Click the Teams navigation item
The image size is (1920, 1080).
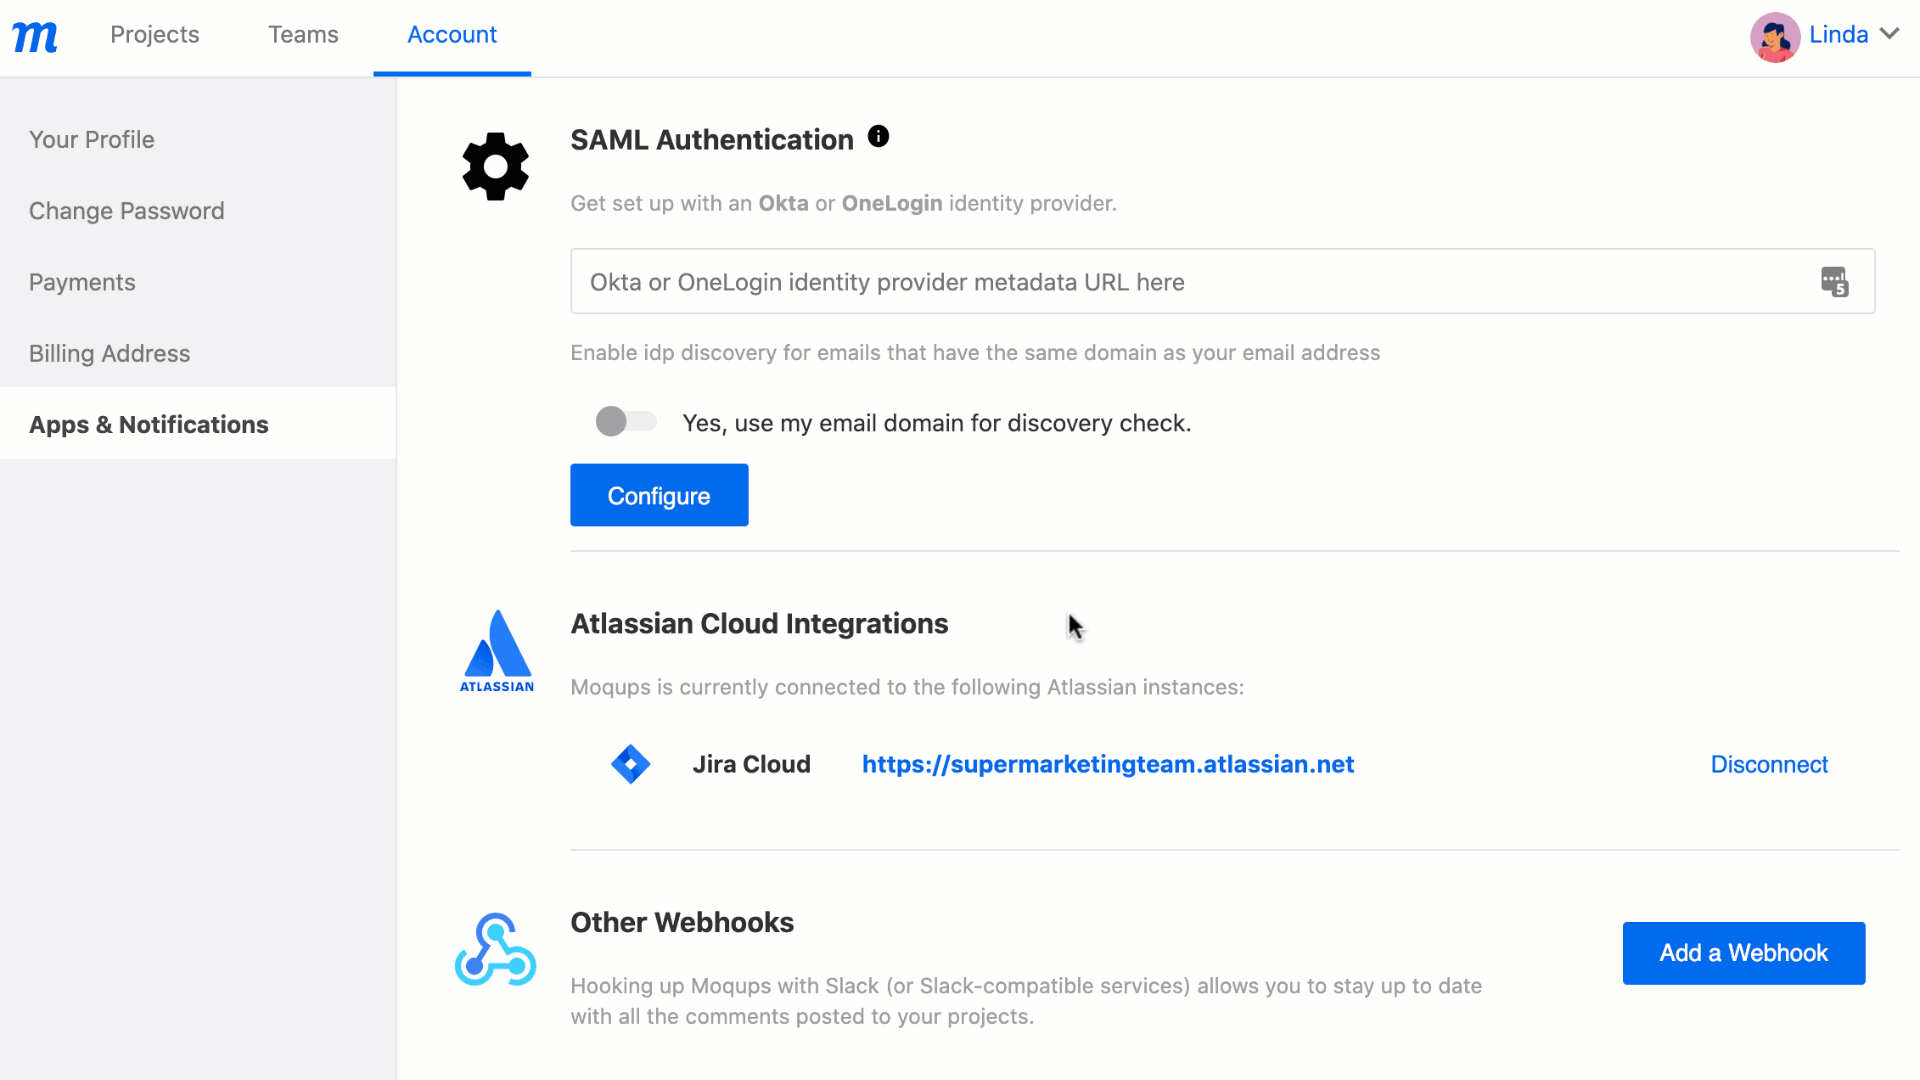click(302, 34)
